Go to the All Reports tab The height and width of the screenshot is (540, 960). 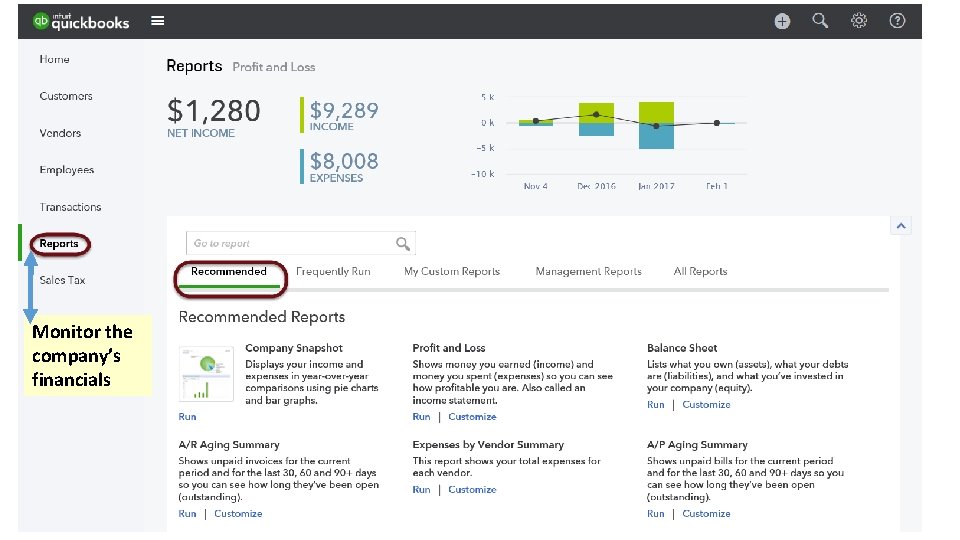click(x=700, y=271)
